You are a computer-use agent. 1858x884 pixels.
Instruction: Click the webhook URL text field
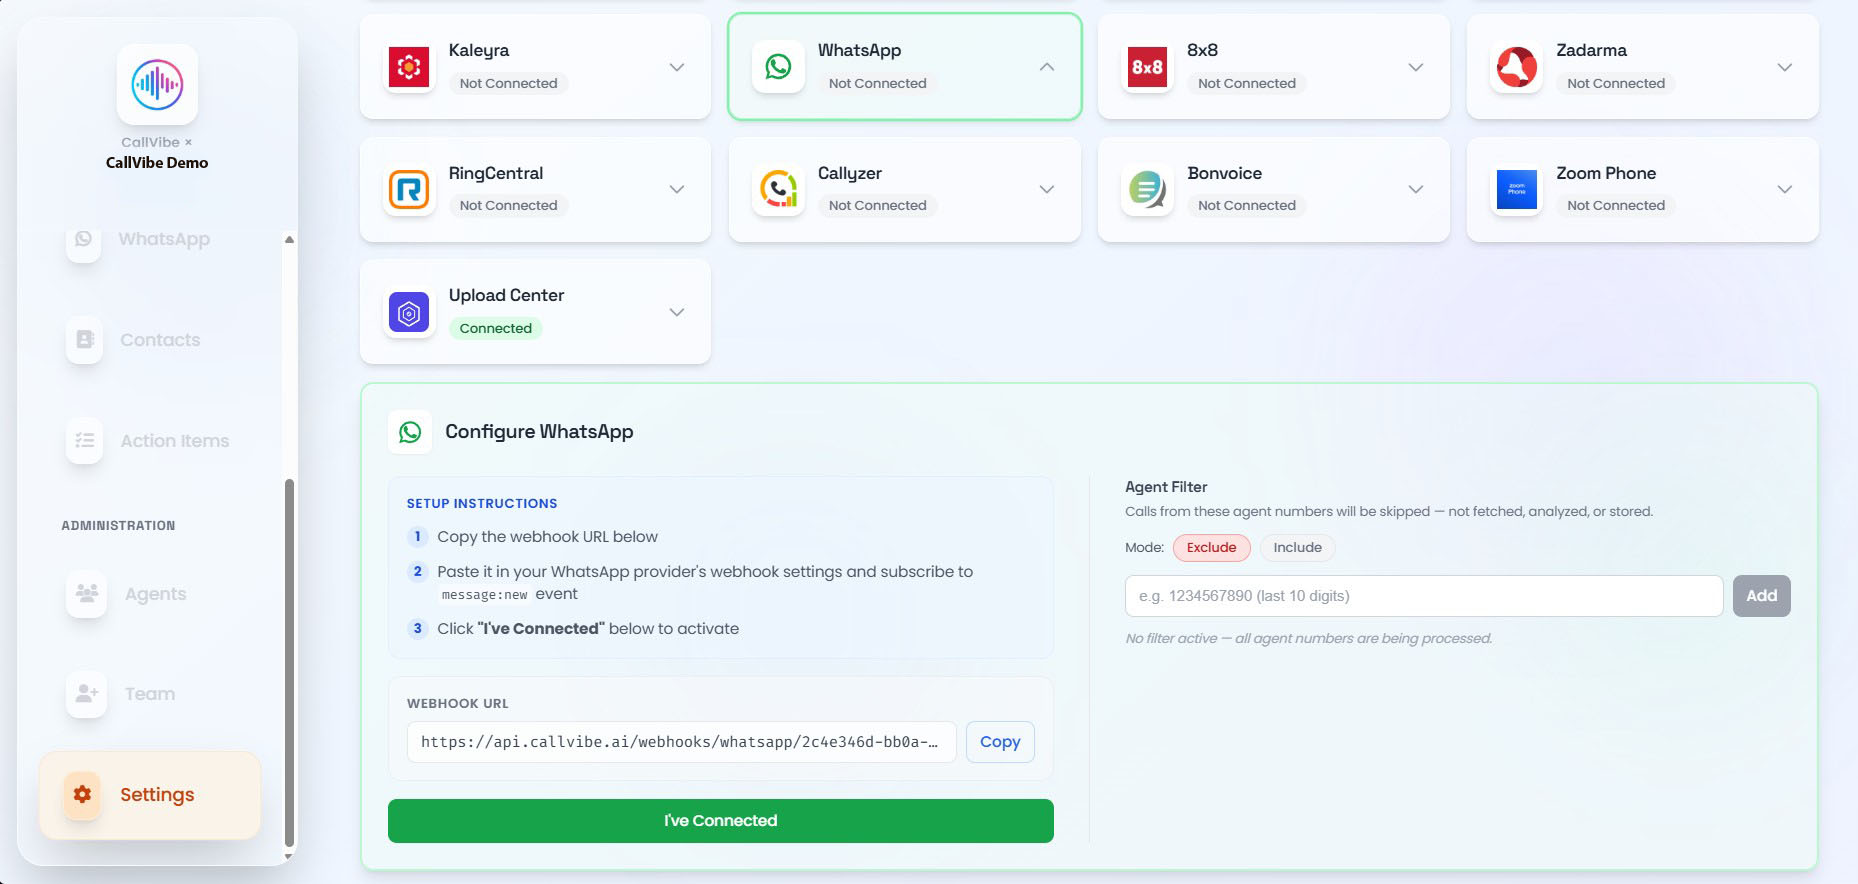[x=681, y=742]
